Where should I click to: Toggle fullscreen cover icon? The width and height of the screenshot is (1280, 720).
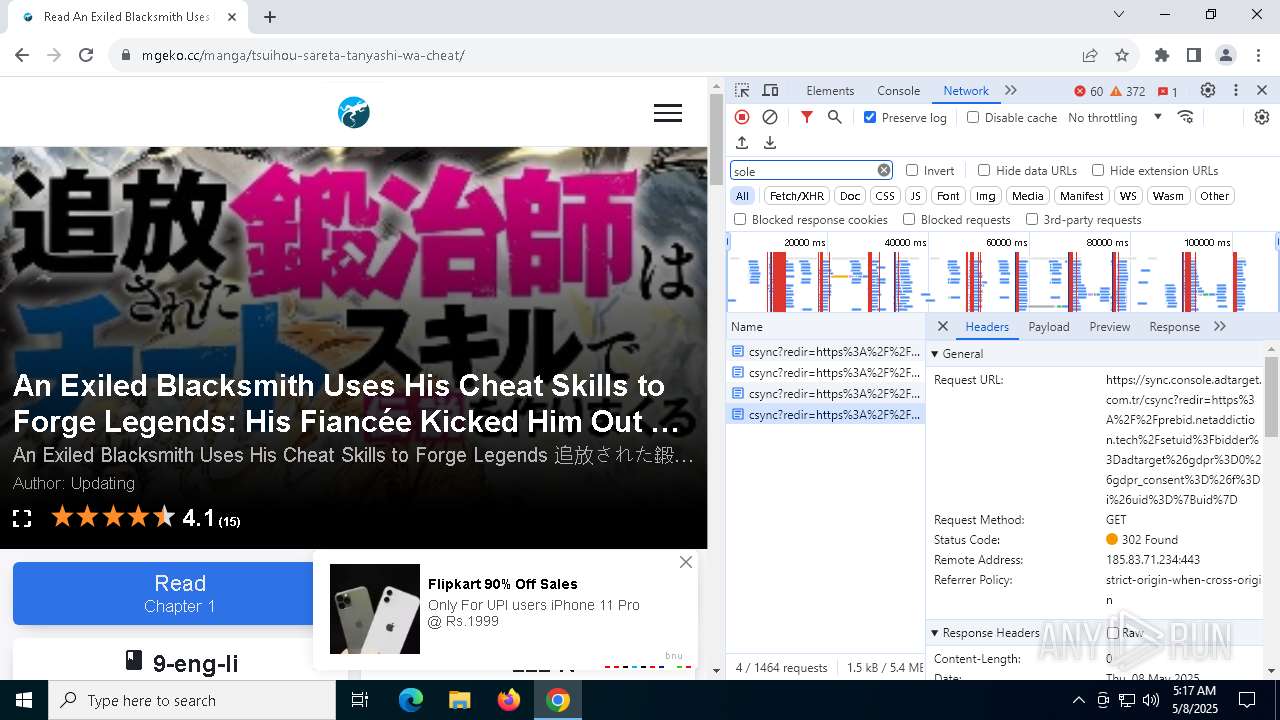22,518
